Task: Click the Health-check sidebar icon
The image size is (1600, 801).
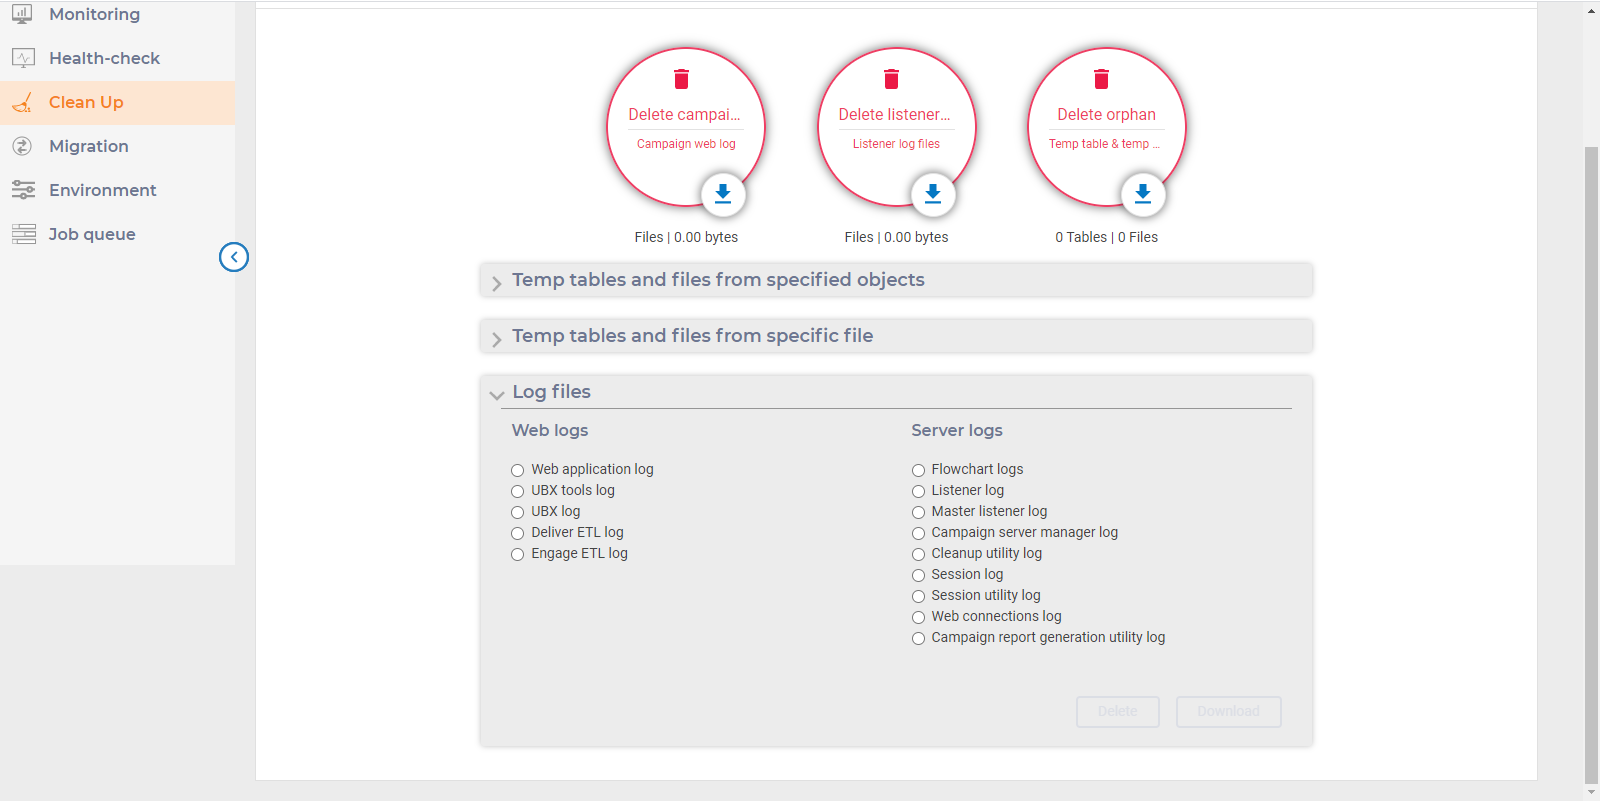Action: (x=23, y=58)
